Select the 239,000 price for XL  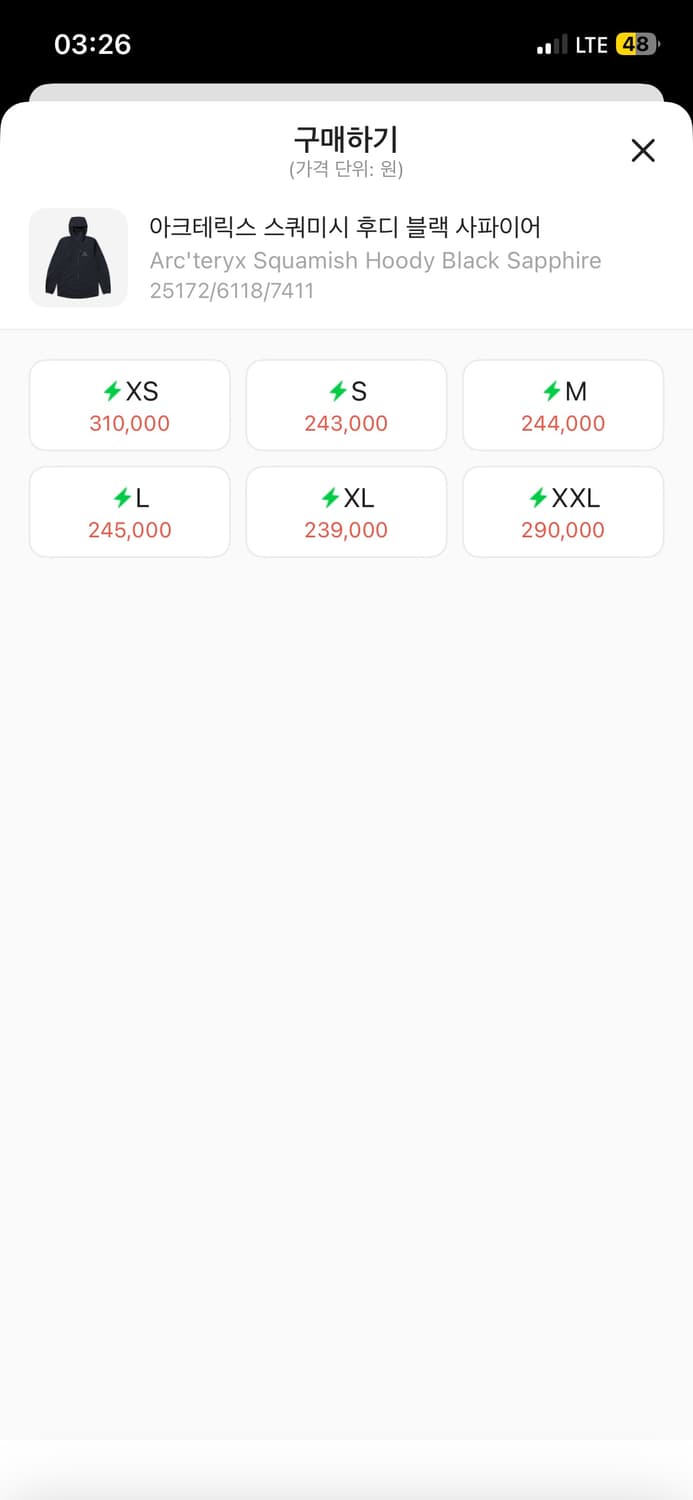coord(346,531)
